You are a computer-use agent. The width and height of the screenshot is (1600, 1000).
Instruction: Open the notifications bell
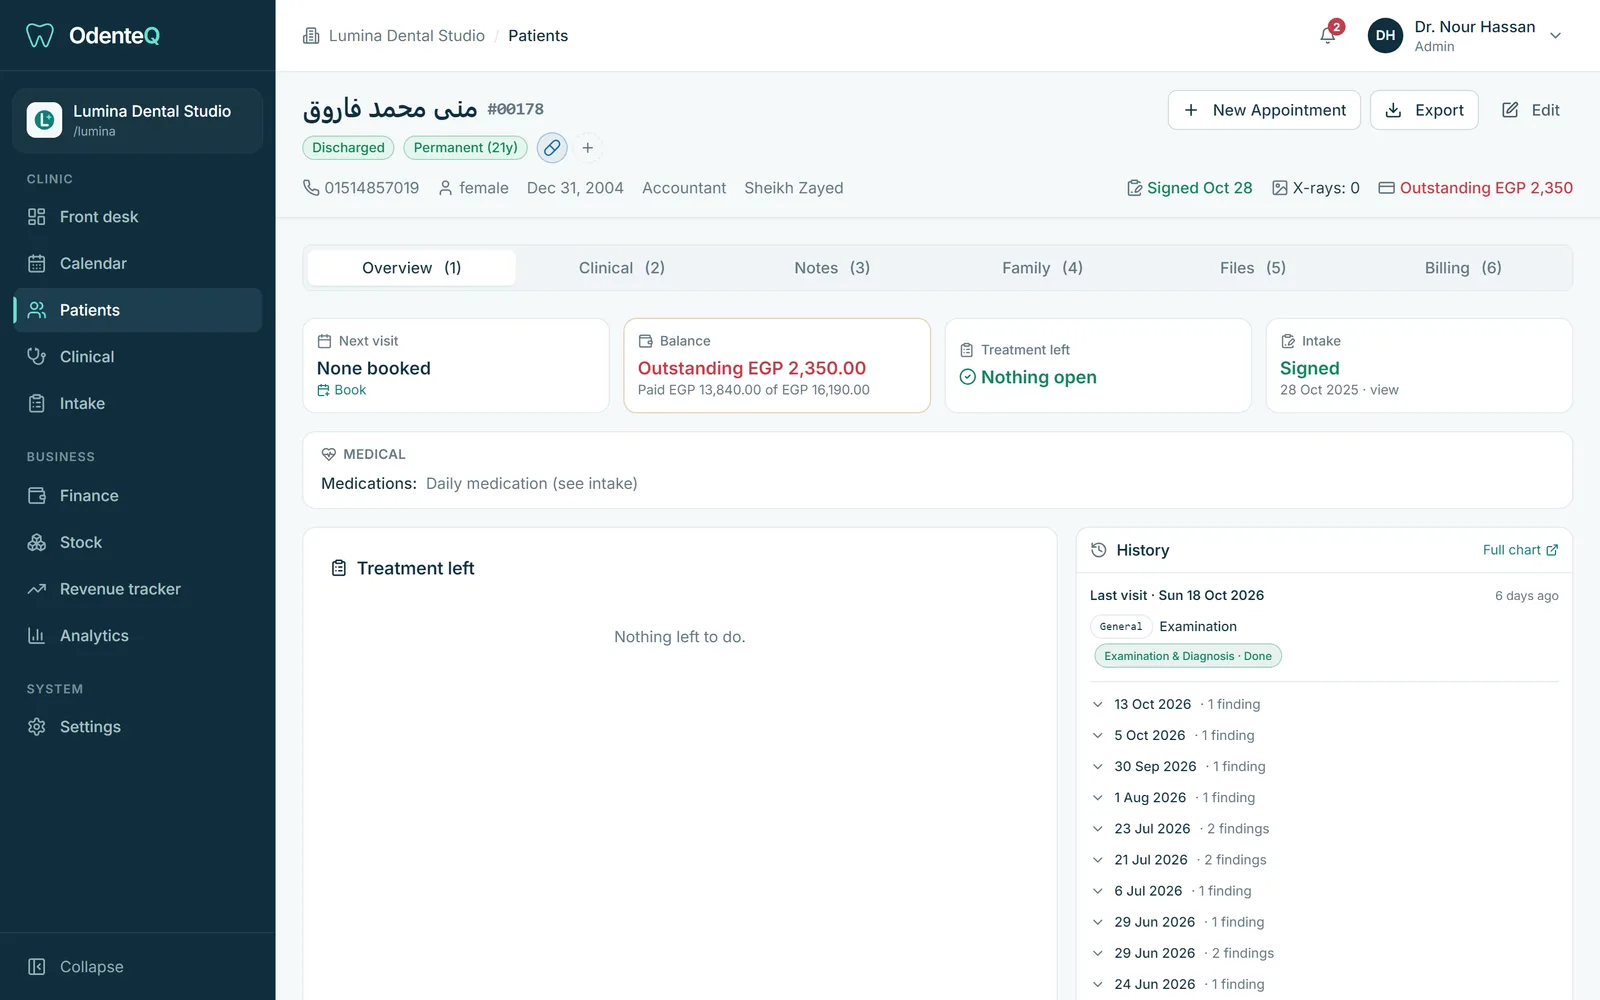coord(1328,36)
